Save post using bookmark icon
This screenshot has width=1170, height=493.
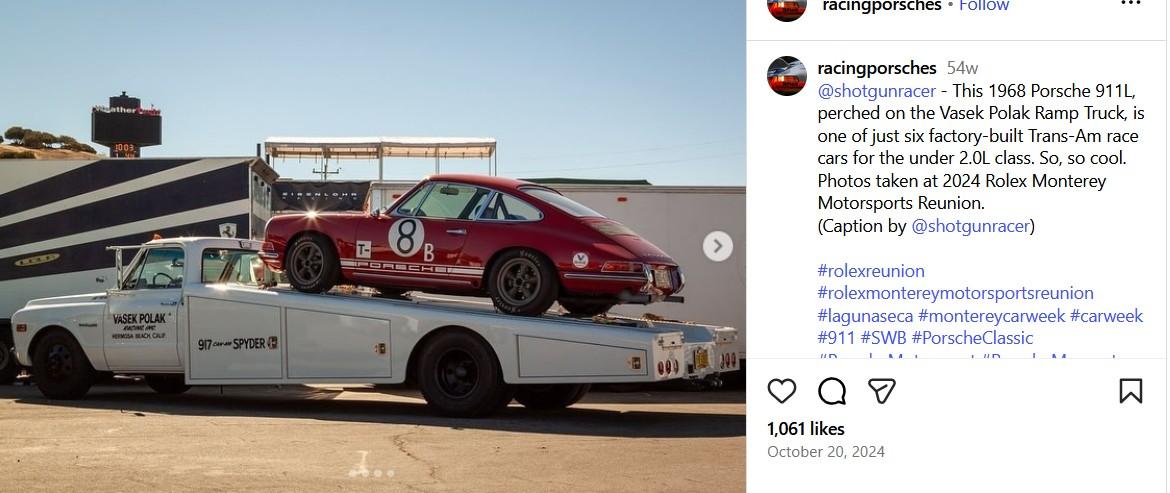coord(1130,391)
